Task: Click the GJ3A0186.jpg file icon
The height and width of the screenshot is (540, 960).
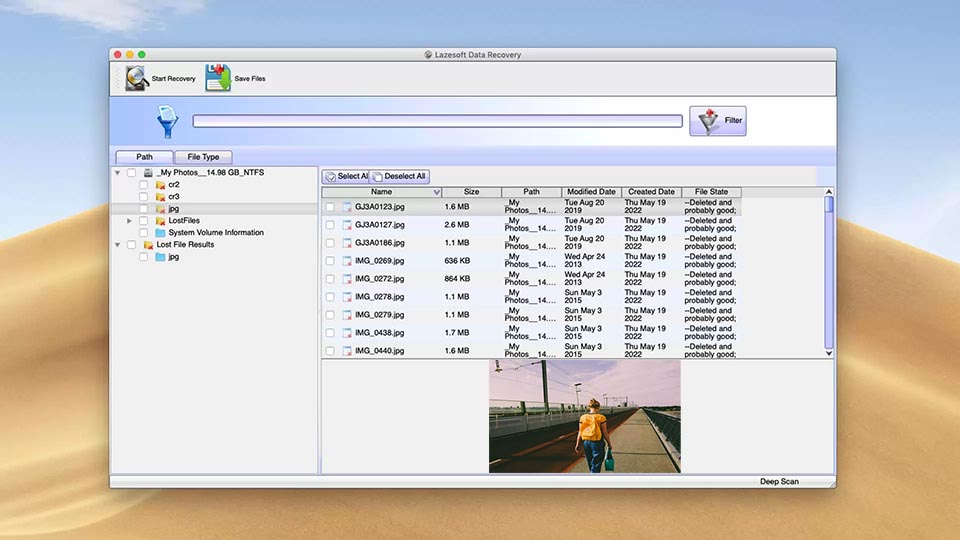Action: [x=347, y=243]
